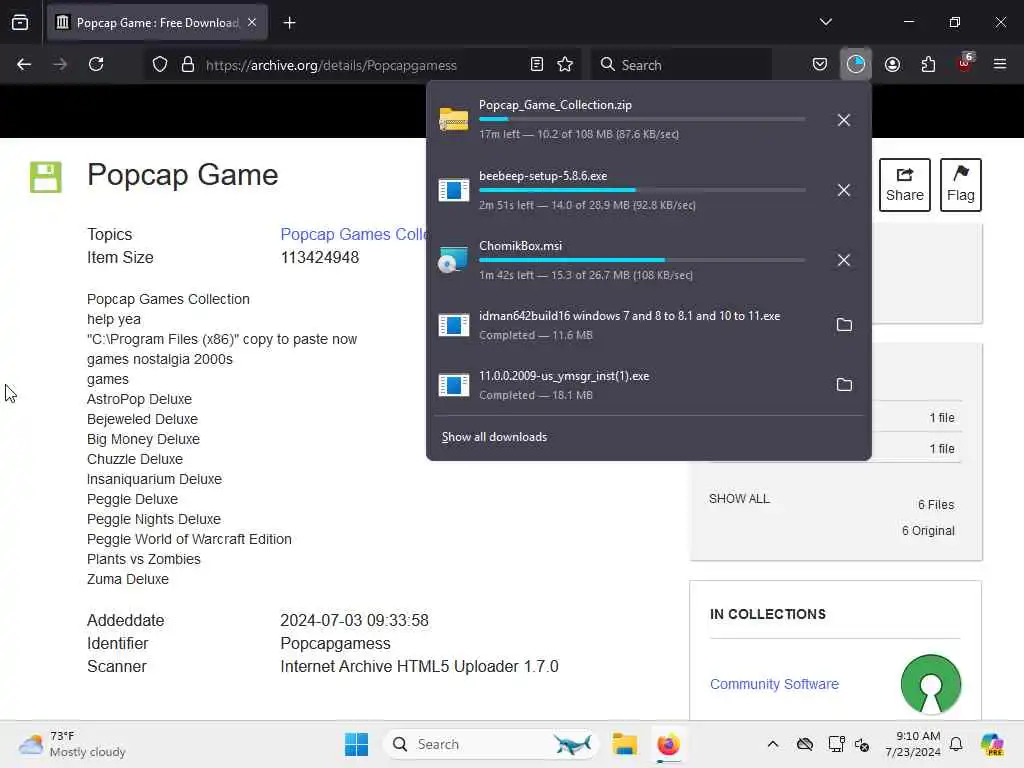Screen dimensions: 1024x768
Task: Click beebeep-setup-5.8.6.exe download entry
Action: click(627, 190)
